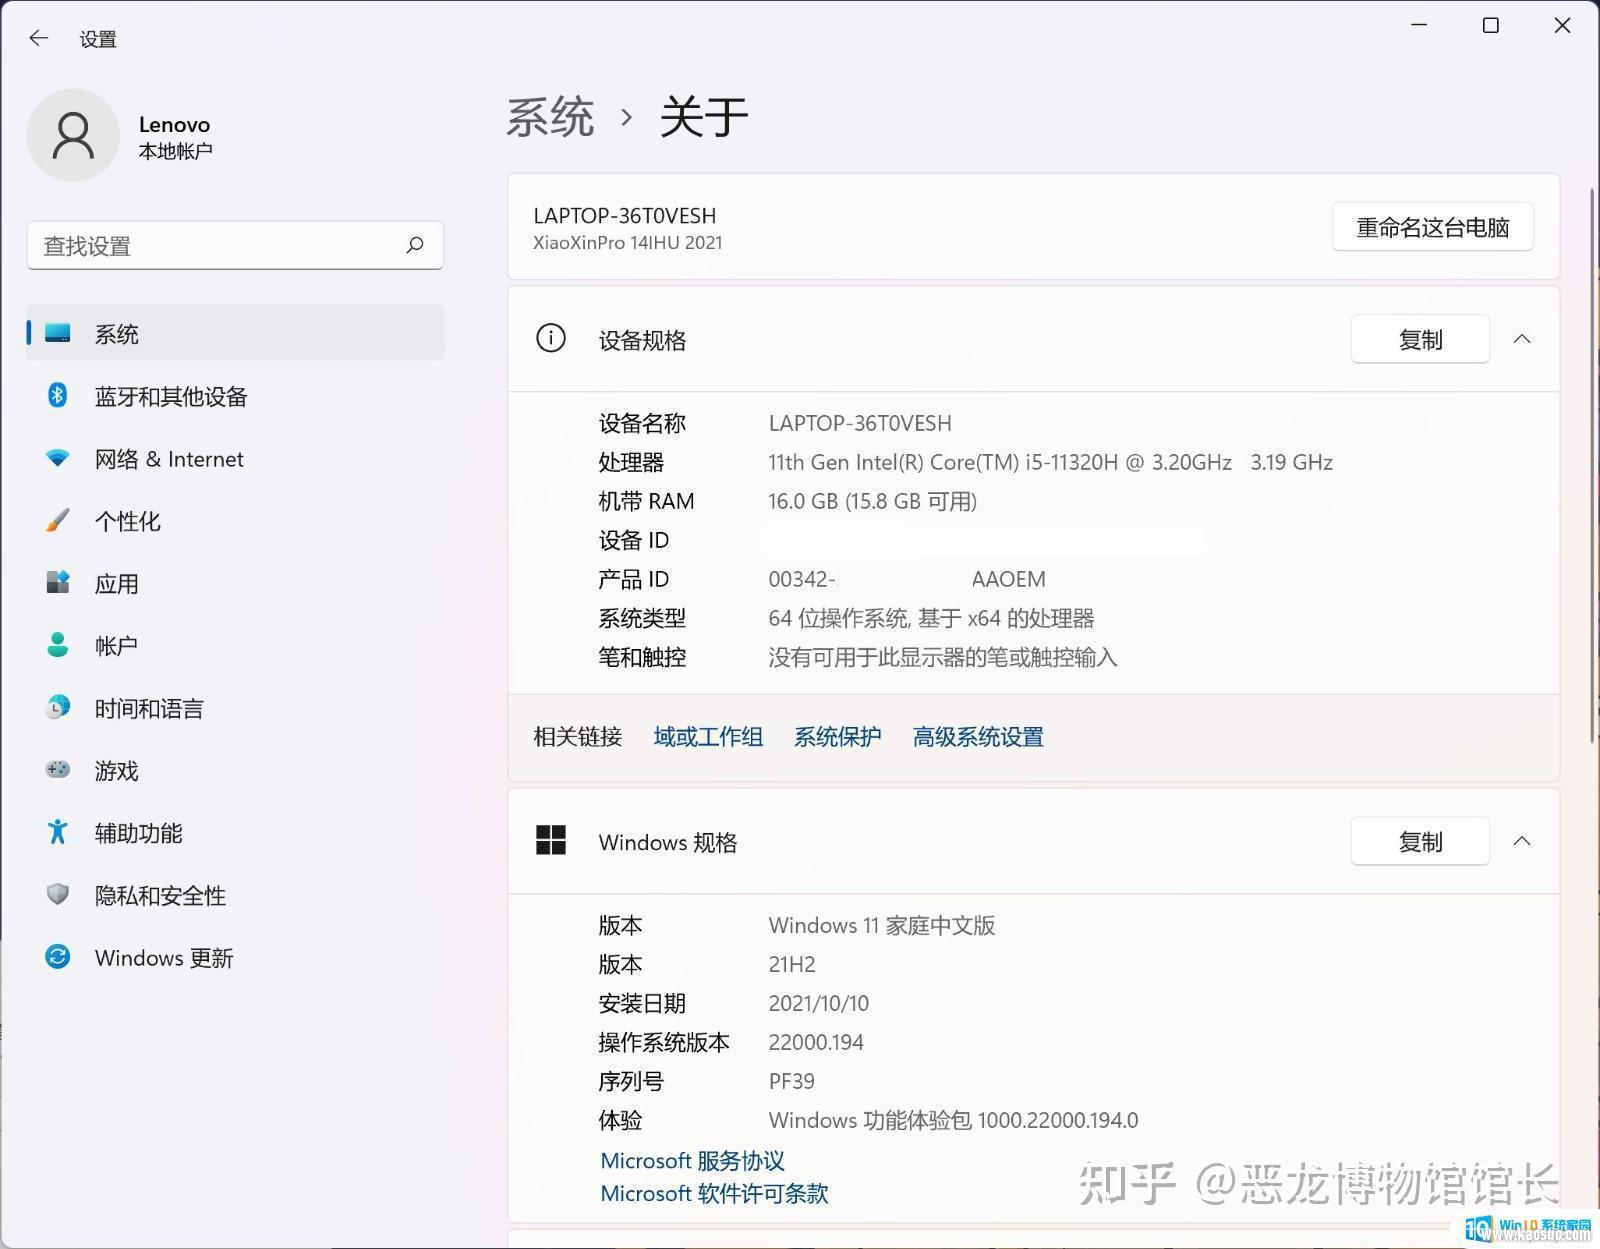1600x1249 pixels.
Task: Select version value 21H2
Action: (x=792, y=964)
